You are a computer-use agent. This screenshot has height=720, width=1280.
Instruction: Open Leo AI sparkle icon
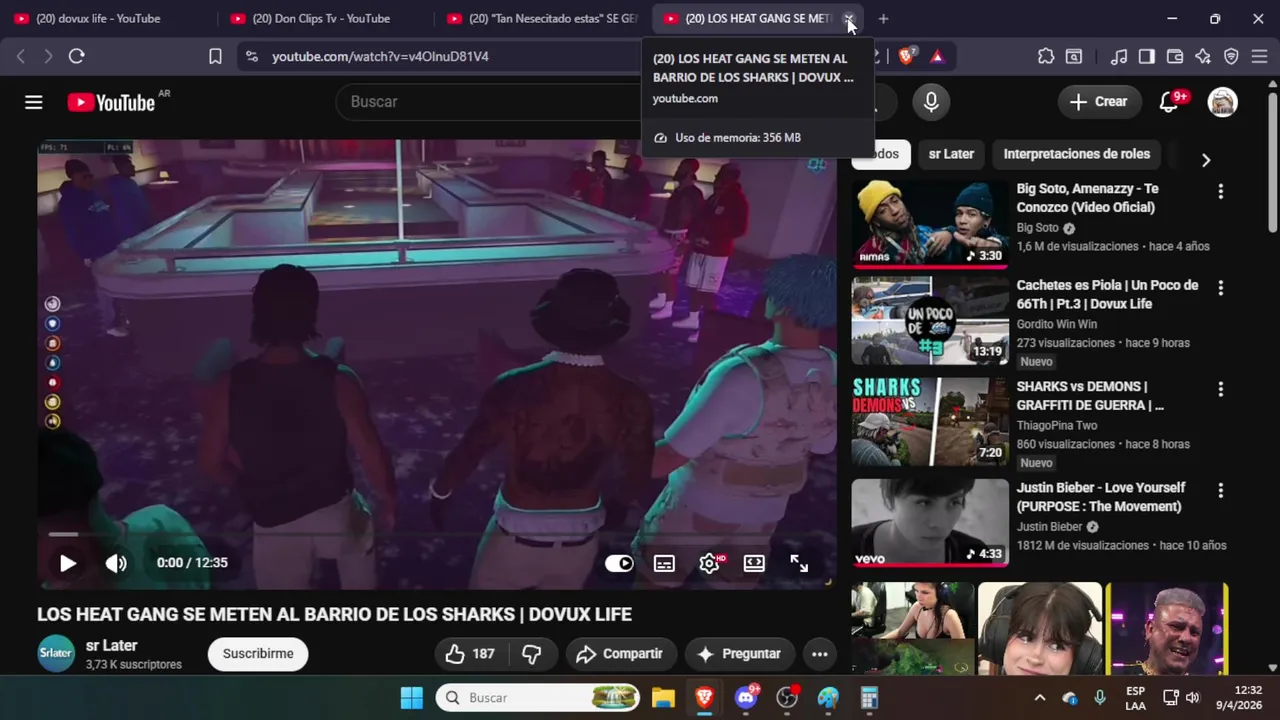coord(1203,57)
